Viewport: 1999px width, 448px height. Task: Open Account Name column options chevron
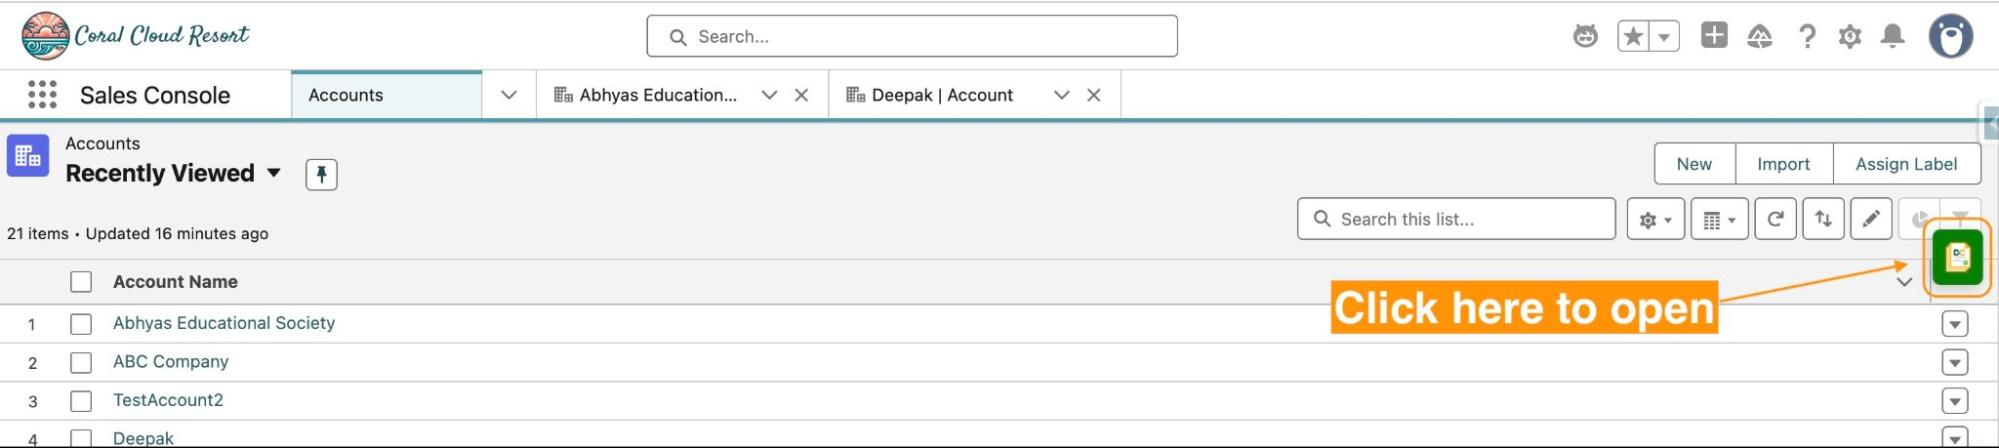(1904, 282)
